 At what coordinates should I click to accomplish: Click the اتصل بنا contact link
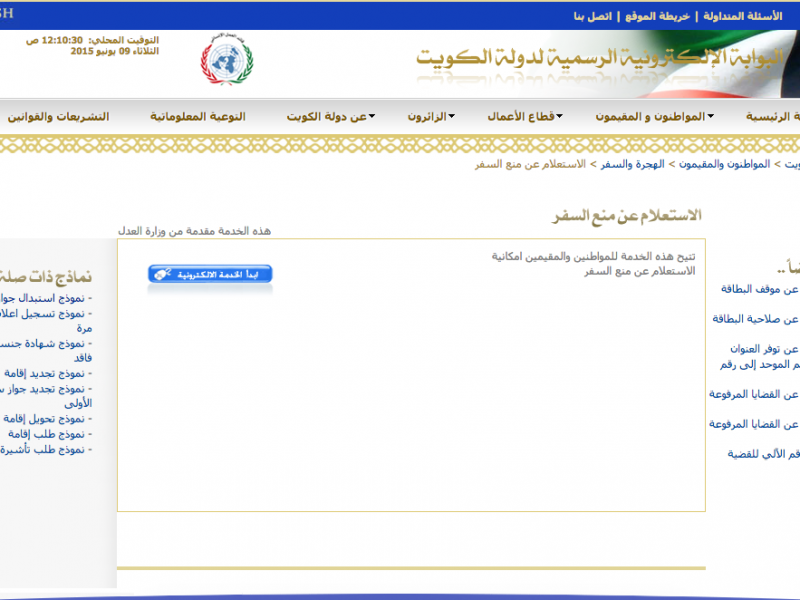pos(592,16)
